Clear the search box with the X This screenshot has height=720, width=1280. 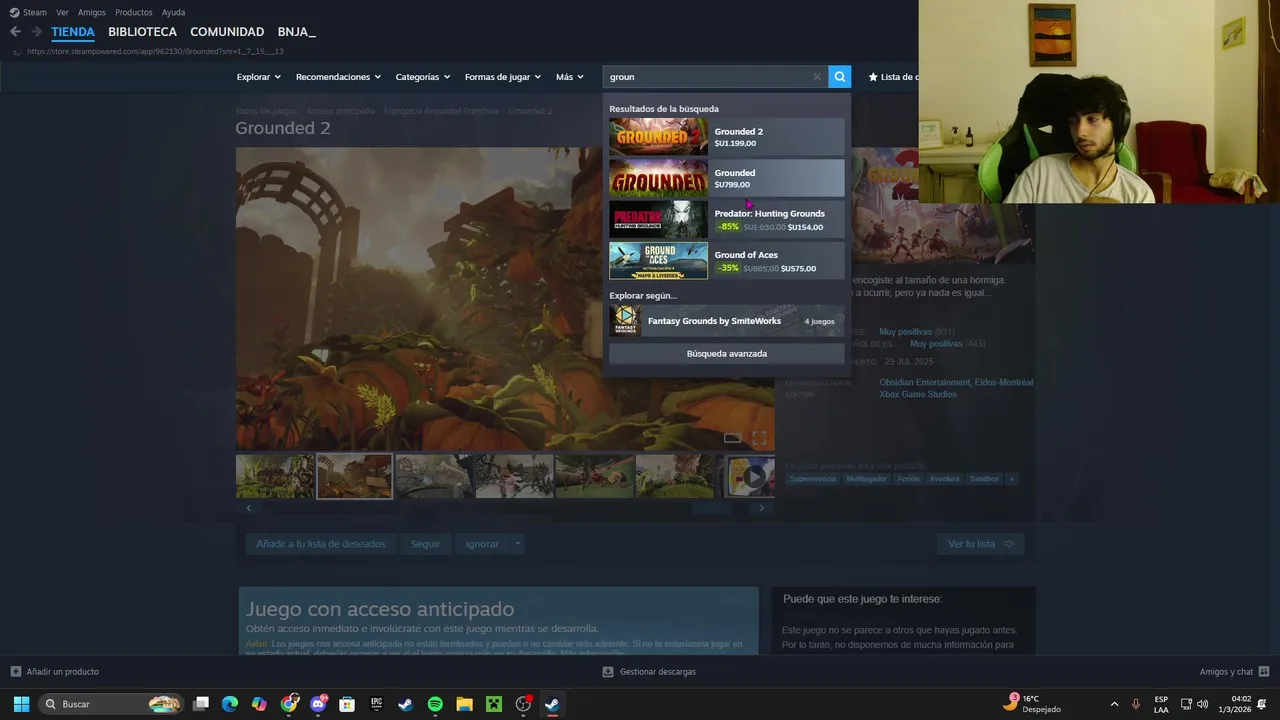click(x=817, y=77)
